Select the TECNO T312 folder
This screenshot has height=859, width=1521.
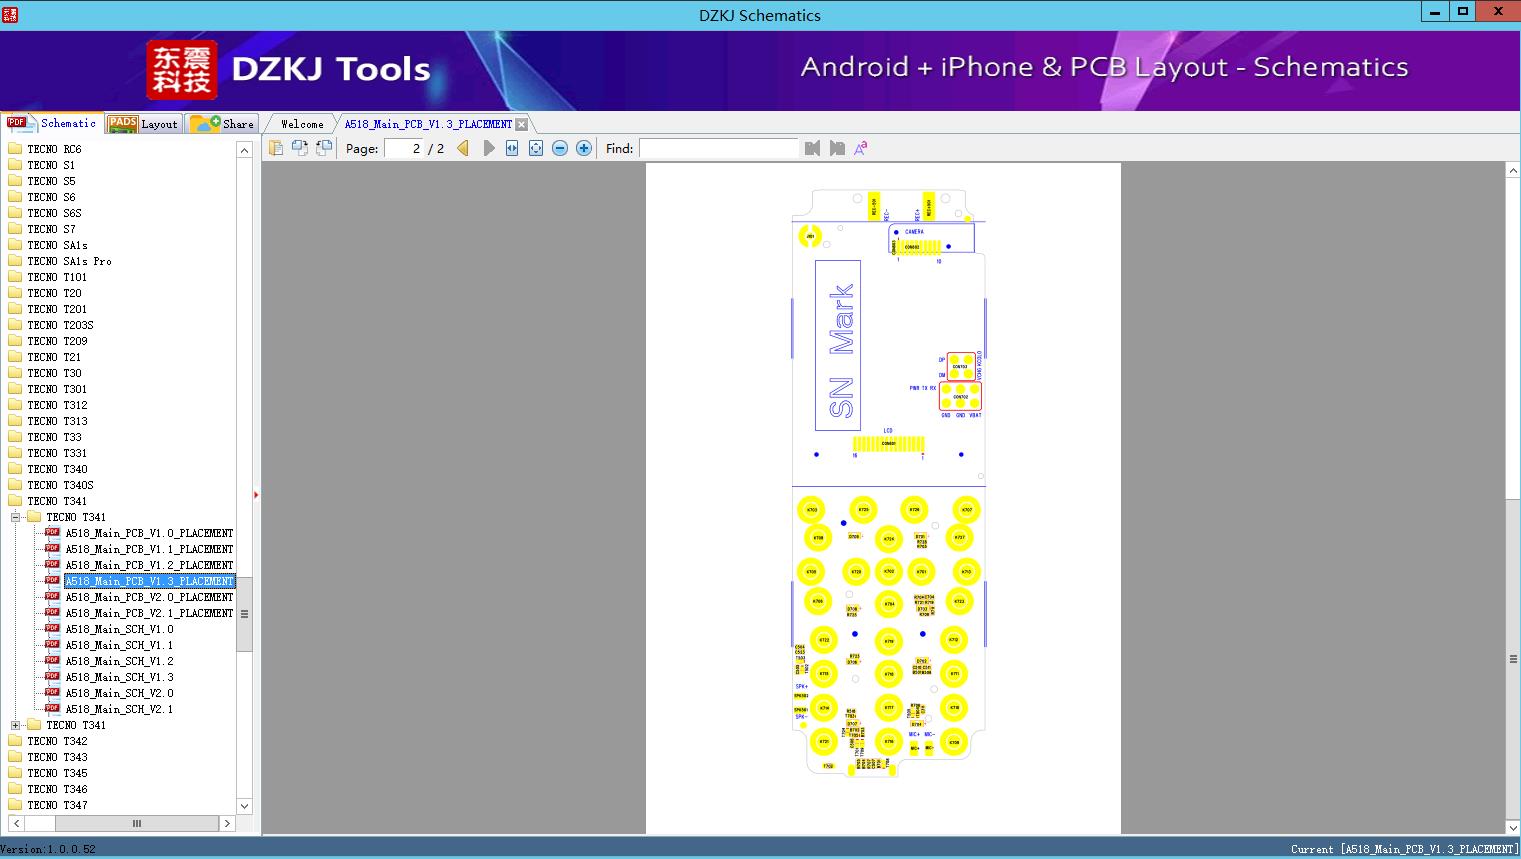57,405
